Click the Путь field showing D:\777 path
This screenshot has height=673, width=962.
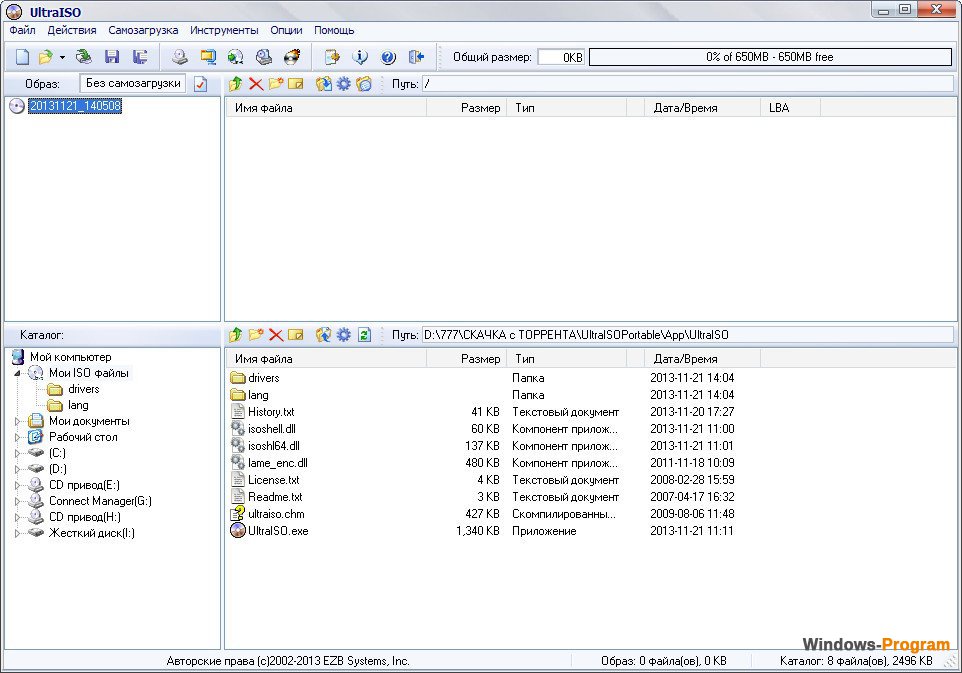(688, 335)
